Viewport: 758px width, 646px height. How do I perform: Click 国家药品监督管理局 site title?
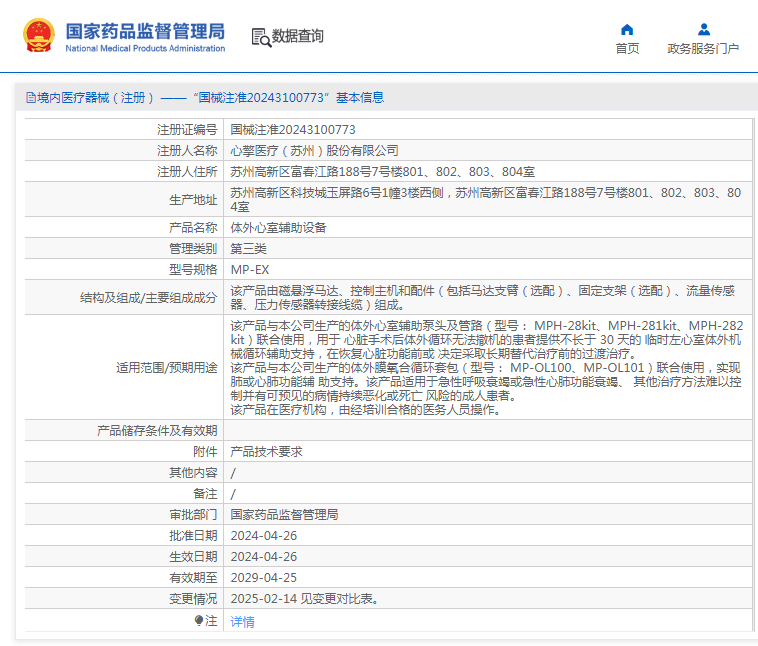click(145, 31)
